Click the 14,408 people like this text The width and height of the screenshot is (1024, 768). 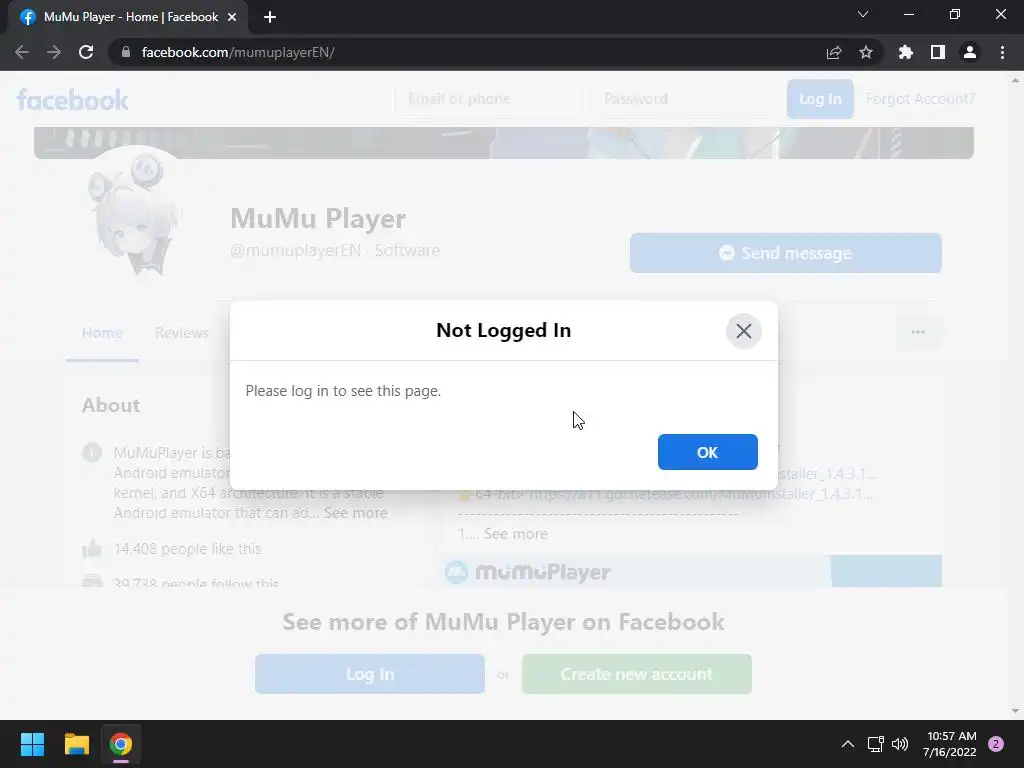coord(187,549)
